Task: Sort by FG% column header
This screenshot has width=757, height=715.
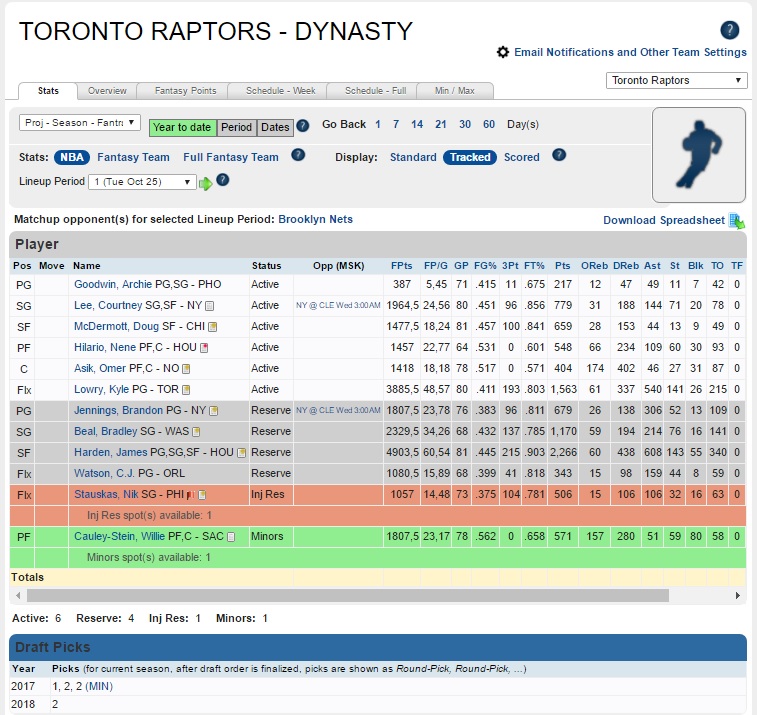Action: 485,266
